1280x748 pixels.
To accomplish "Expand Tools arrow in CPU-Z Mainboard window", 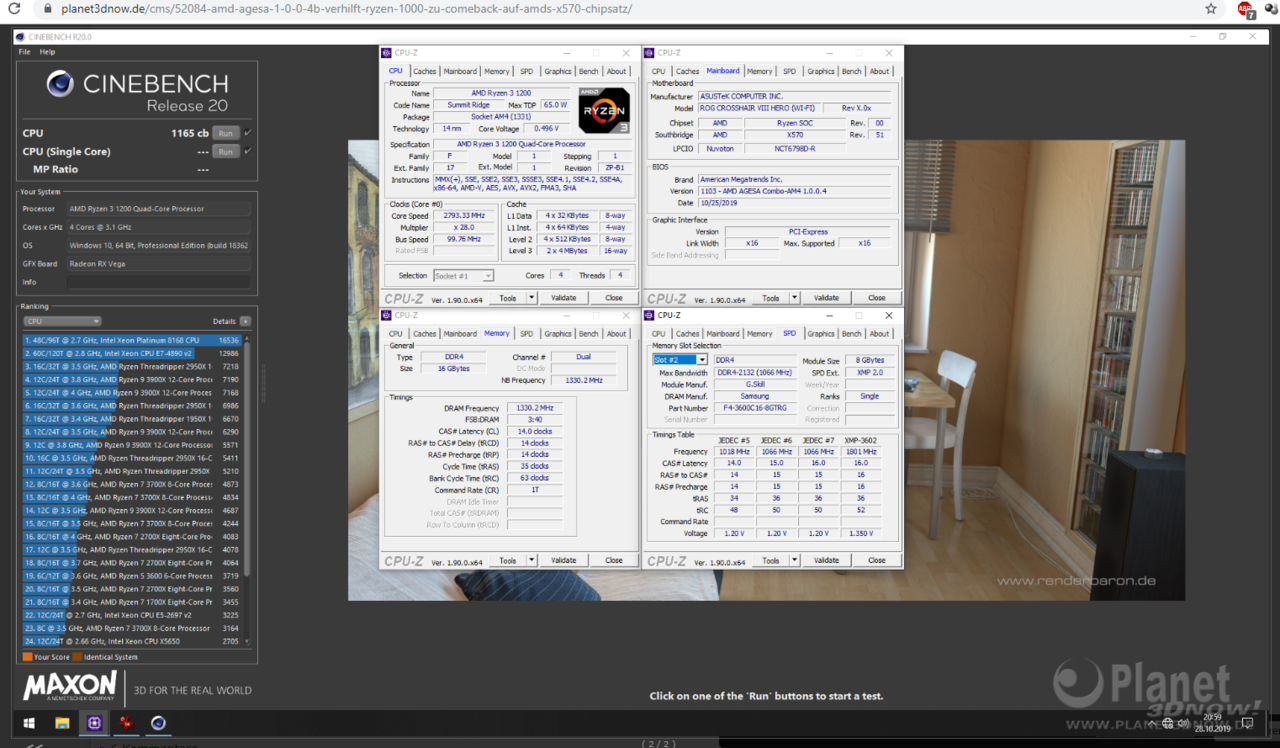I will (x=794, y=297).
